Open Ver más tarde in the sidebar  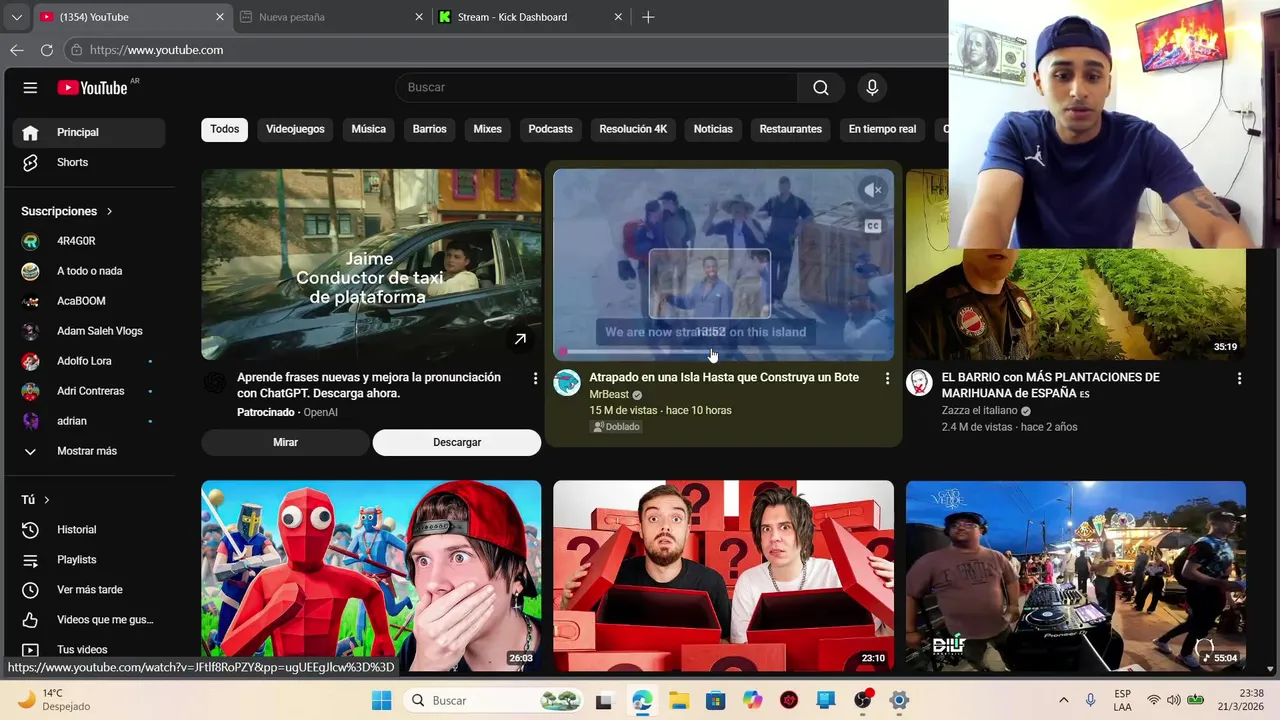[x=89, y=590]
